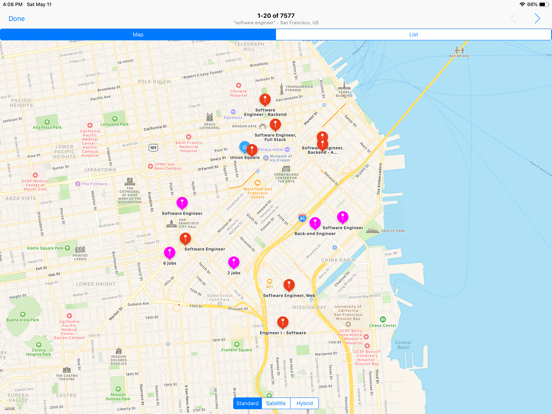The height and width of the screenshot is (414, 552).
Task: Open the 6 jobs cluster pin
Action: (170, 253)
